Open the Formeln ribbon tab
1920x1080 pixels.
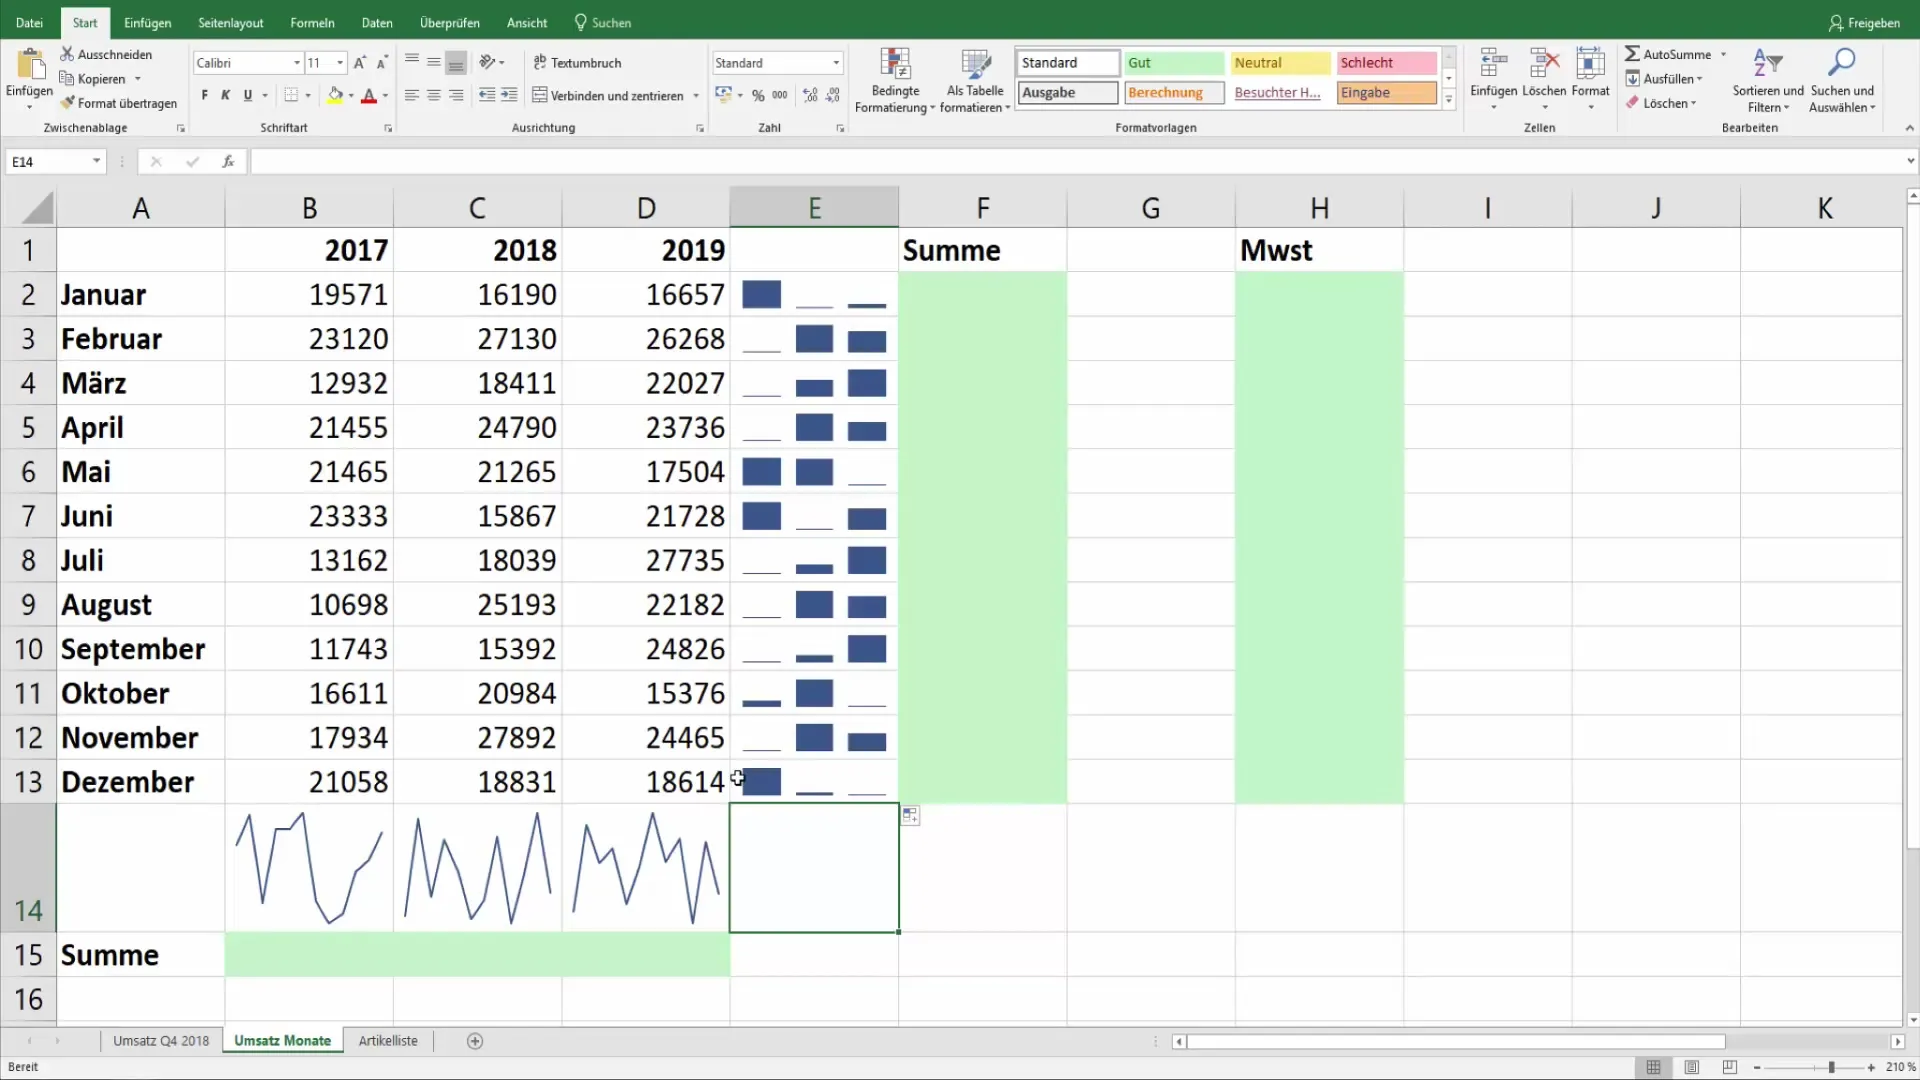coord(312,22)
